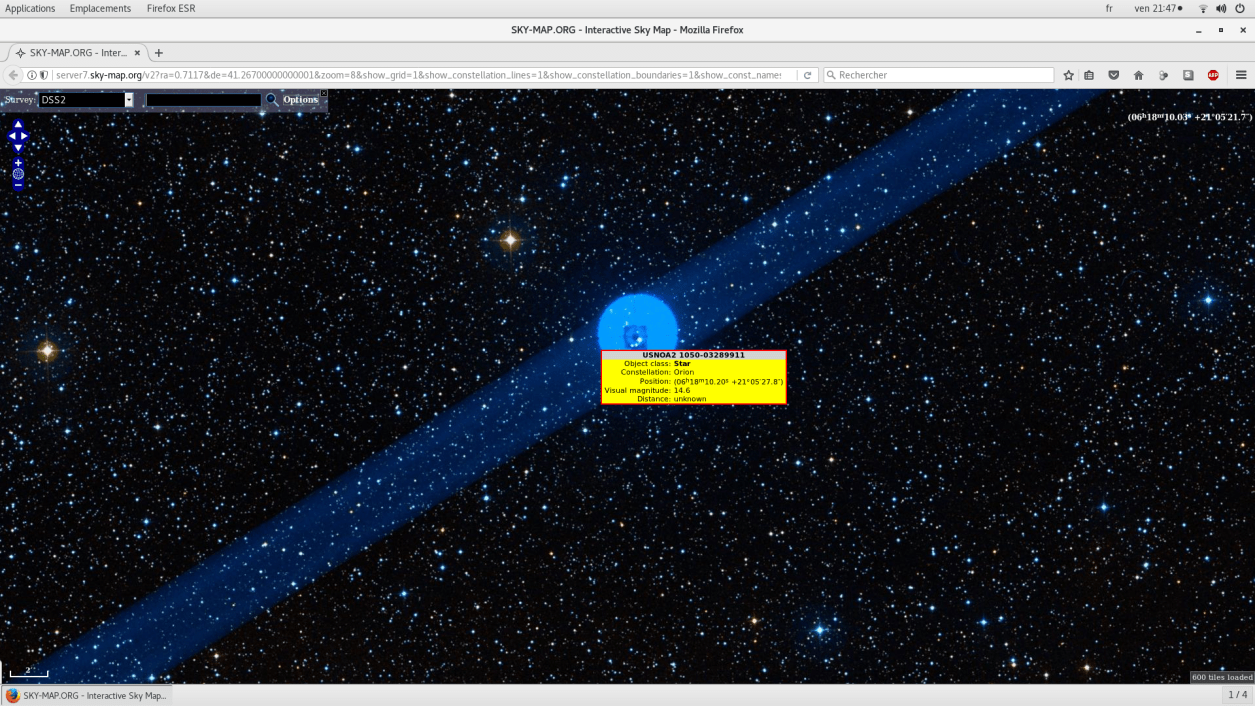
Task: Zoom out with the map minus button
Action: pyautogui.click(x=18, y=185)
